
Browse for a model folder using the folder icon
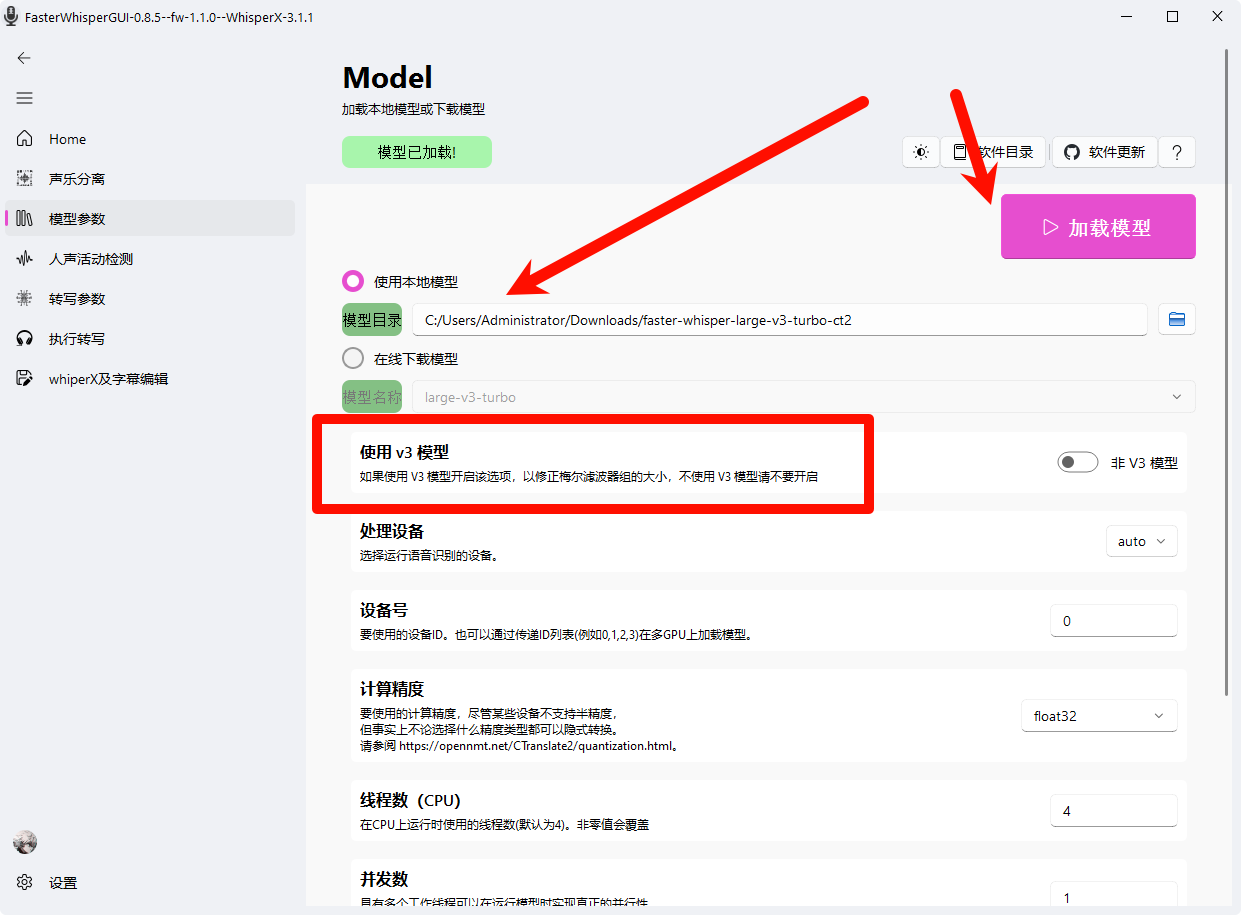click(x=1177, y=318)
